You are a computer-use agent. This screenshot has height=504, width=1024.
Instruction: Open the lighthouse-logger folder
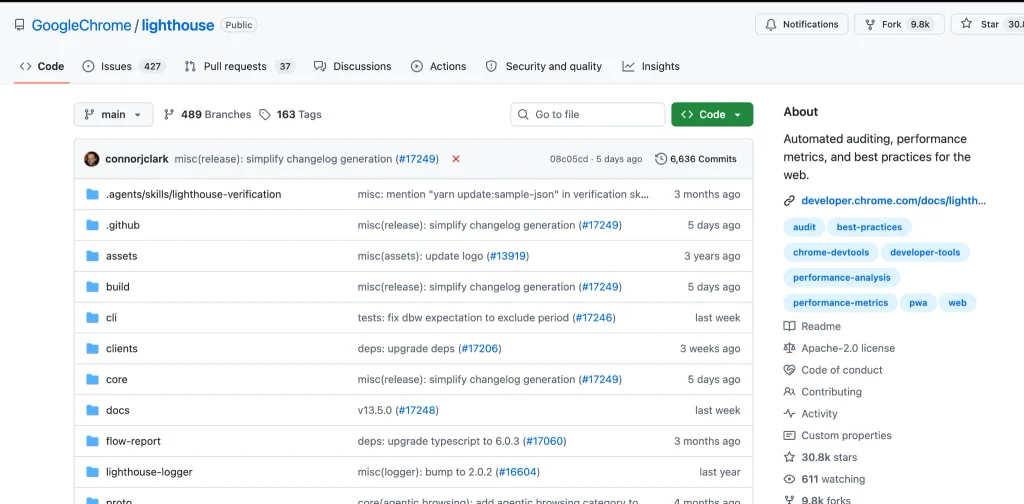(149, 471)
